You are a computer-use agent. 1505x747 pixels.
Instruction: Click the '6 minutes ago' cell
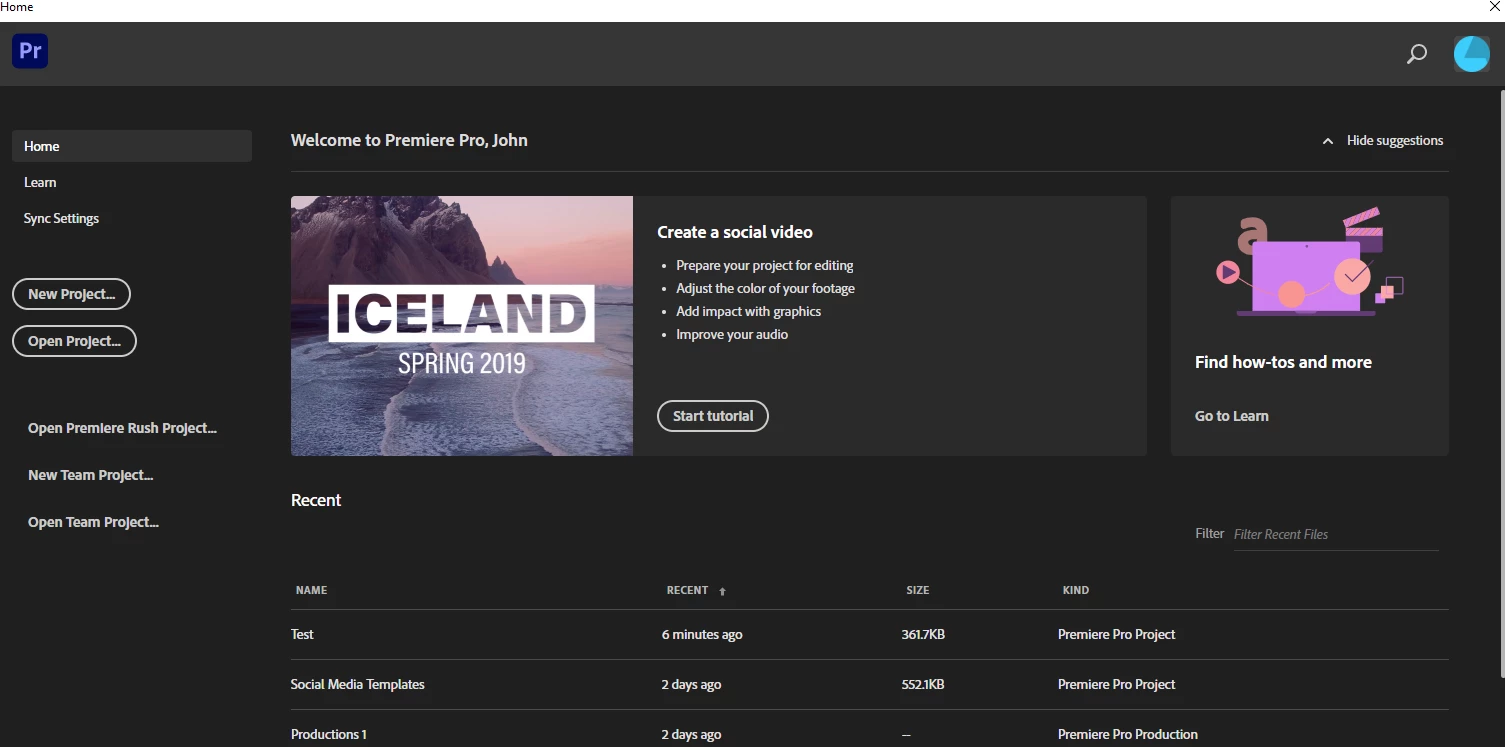tap(702, 634)
